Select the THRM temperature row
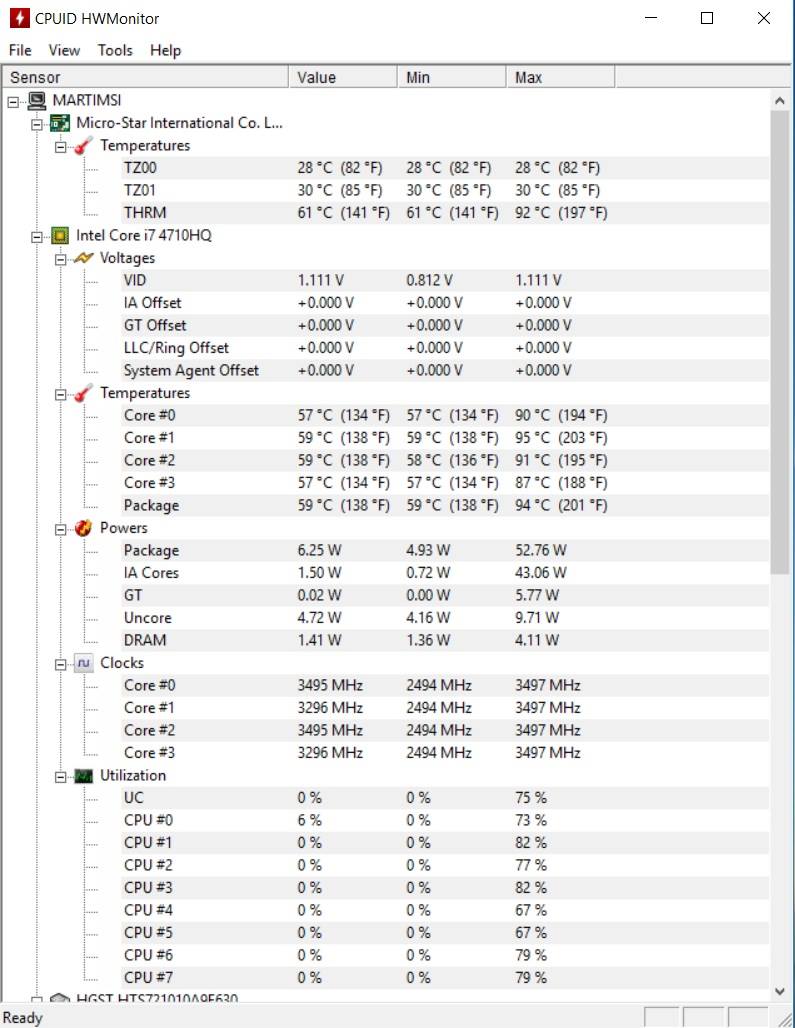This screenshot has width=795, height=1028. 145,213
